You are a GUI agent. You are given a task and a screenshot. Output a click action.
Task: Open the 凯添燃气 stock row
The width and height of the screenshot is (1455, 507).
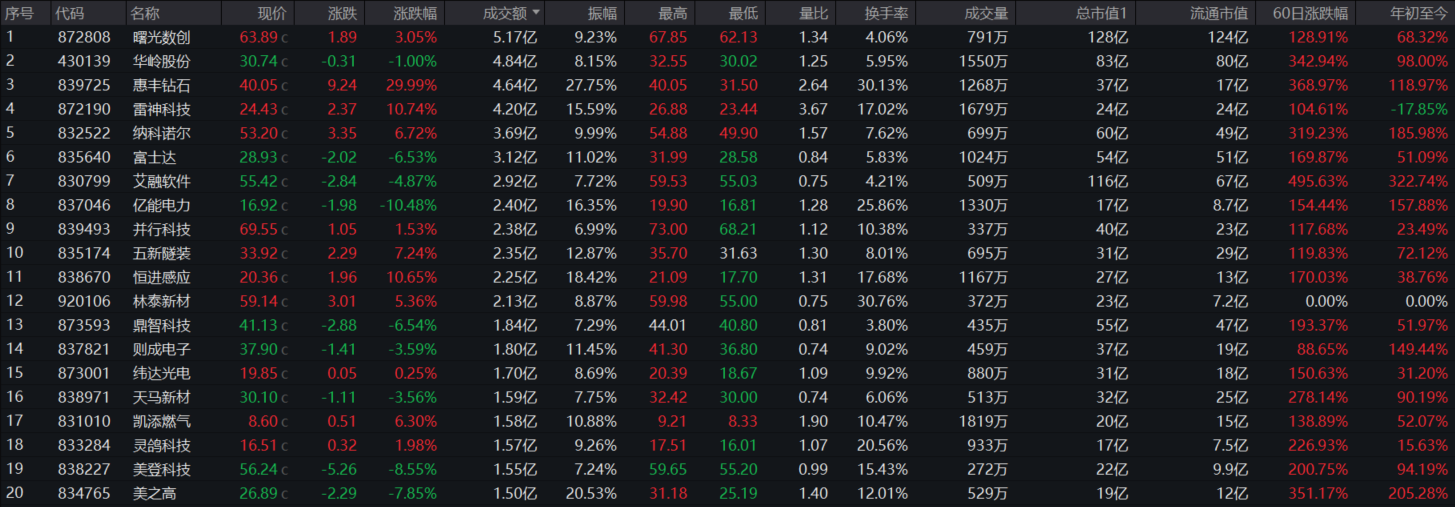[x=727, y=421]
